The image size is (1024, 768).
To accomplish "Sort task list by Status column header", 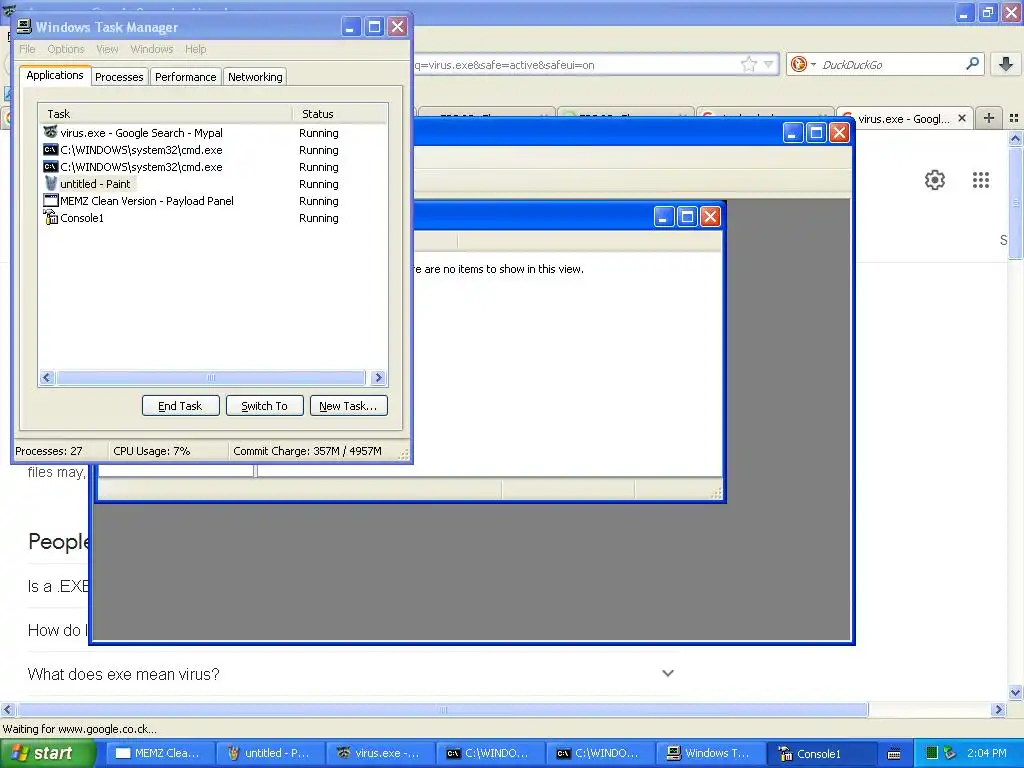I will (x=340, y=114).
